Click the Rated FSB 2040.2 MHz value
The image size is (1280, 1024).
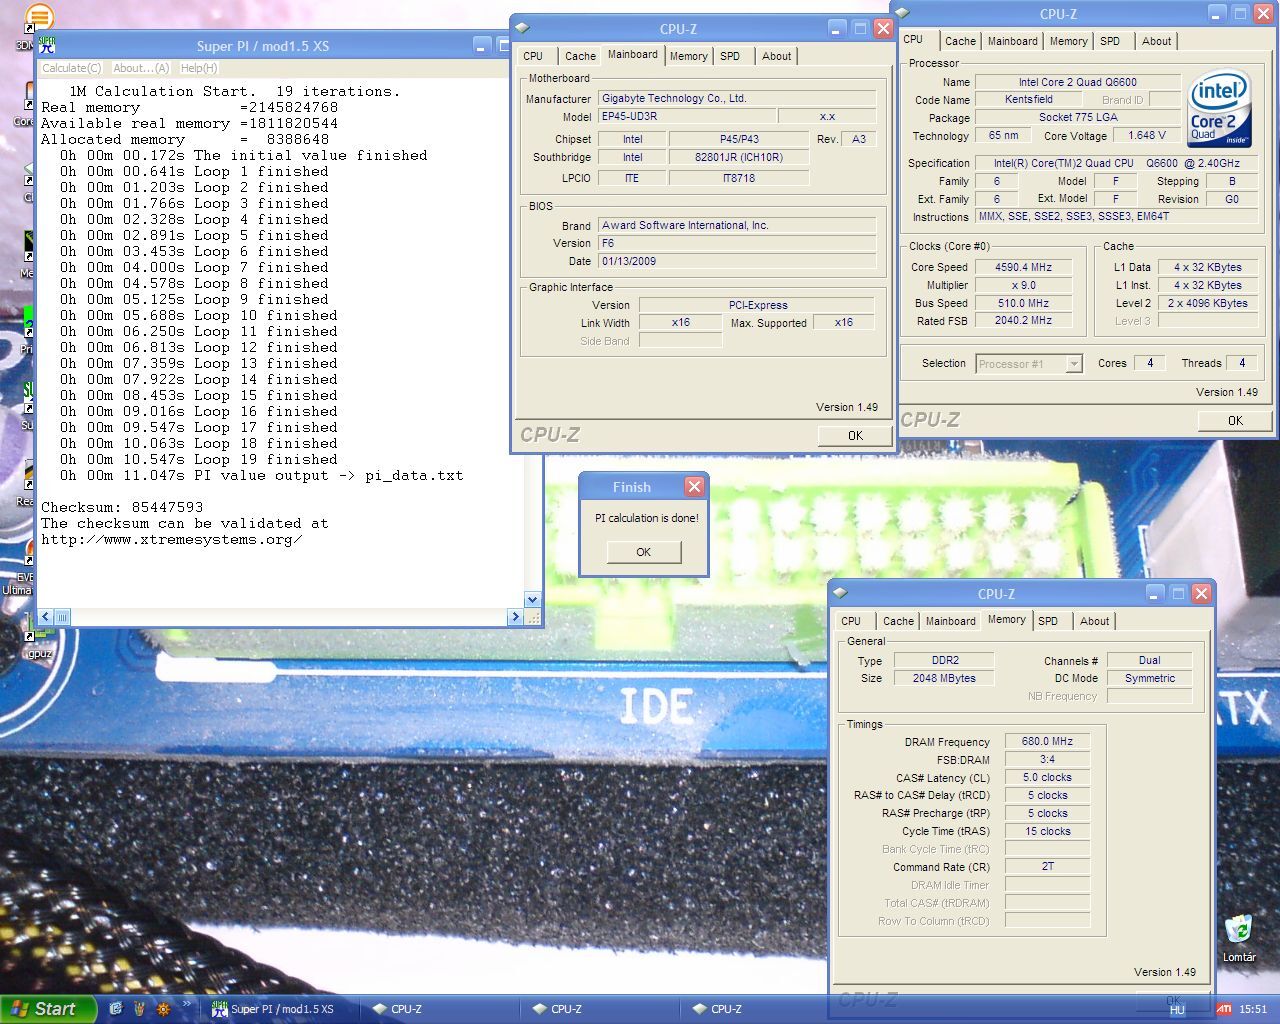1023,321
